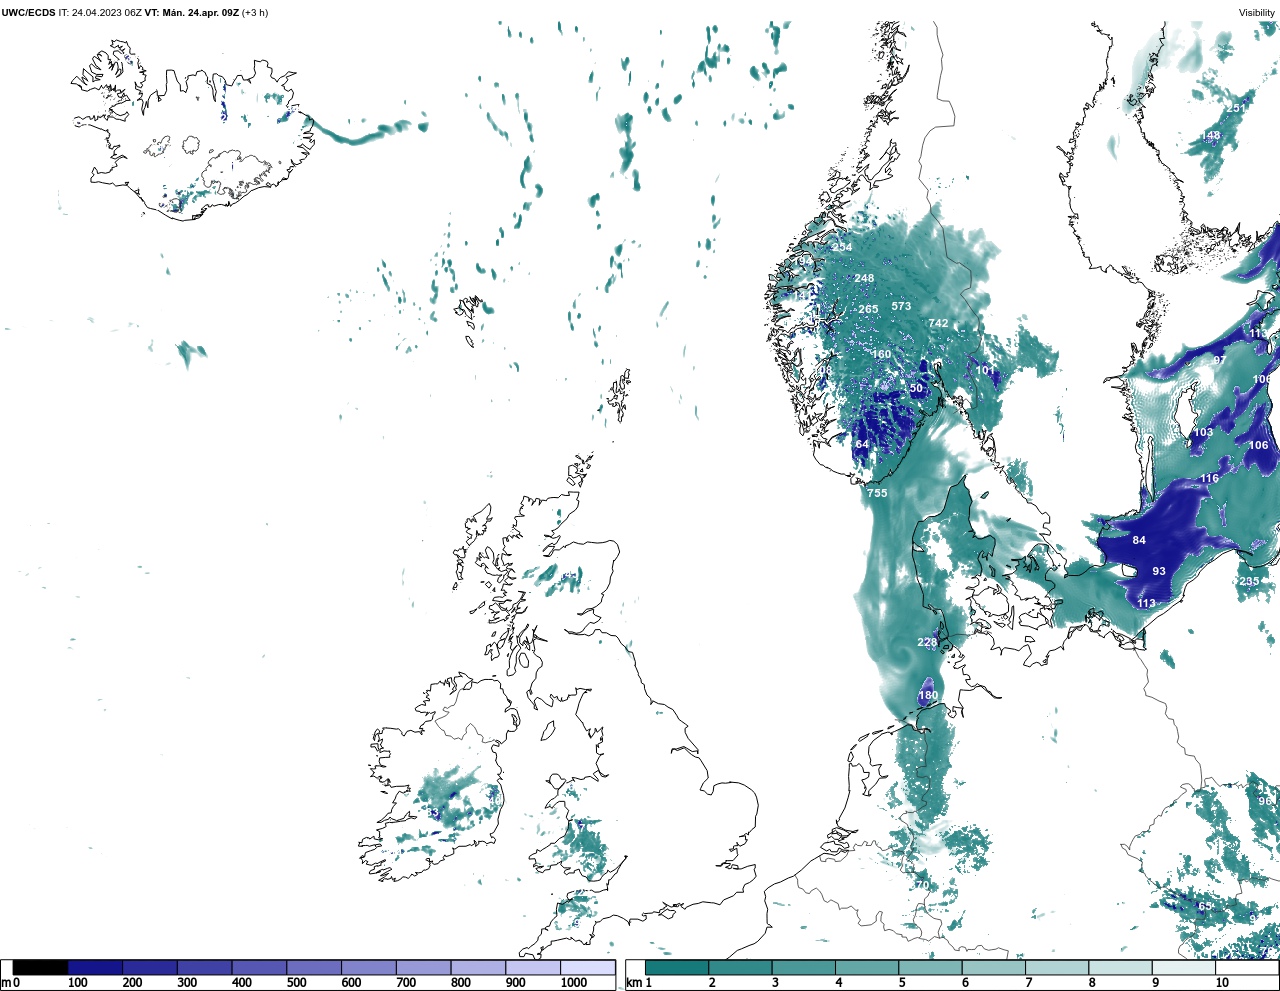The height and width of the screenshot is (991, 1280).
Task: Select the 800–900 m legend swatch
Action: 478,968
